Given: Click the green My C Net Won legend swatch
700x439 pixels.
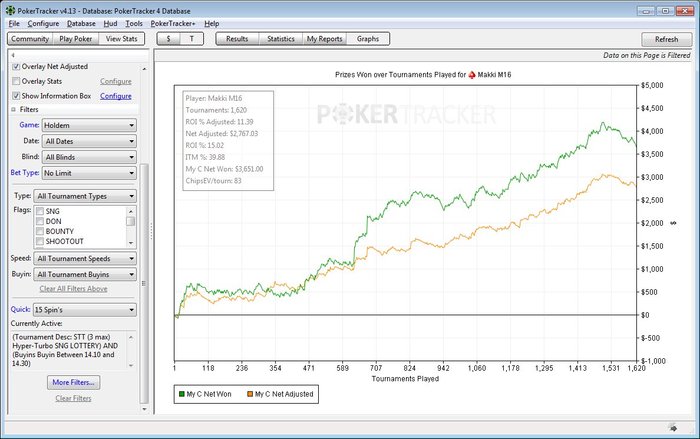Looking at the screenshot, I should [x=181, y=394].
